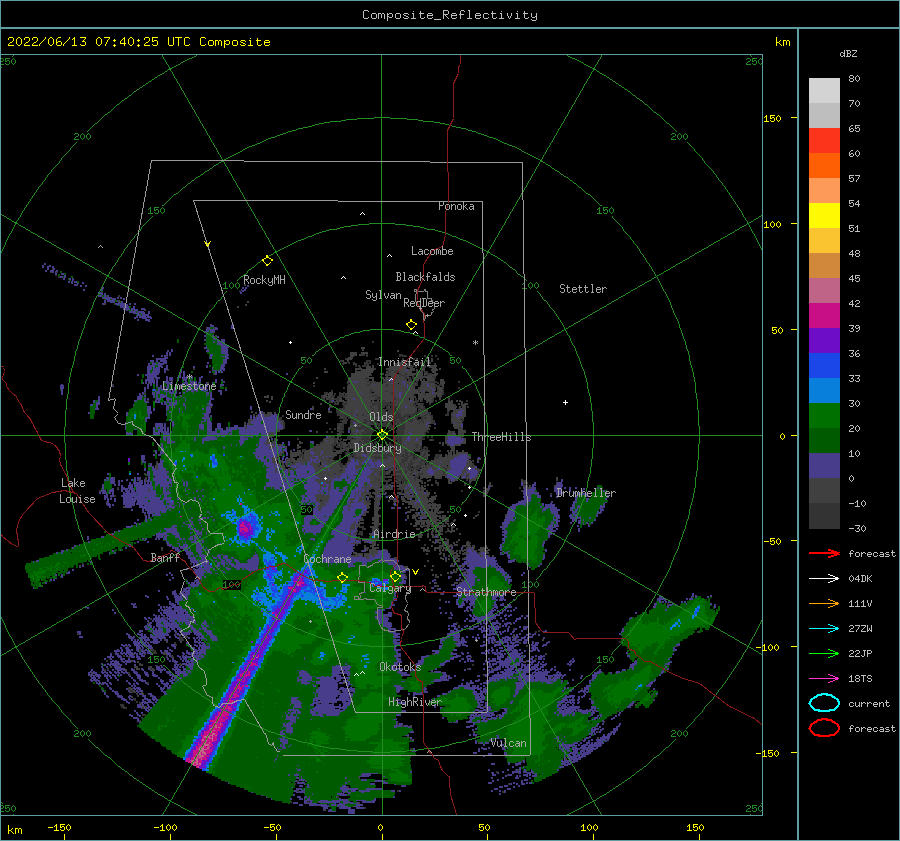Click the cyan current ellipse icon

[824, 703]
